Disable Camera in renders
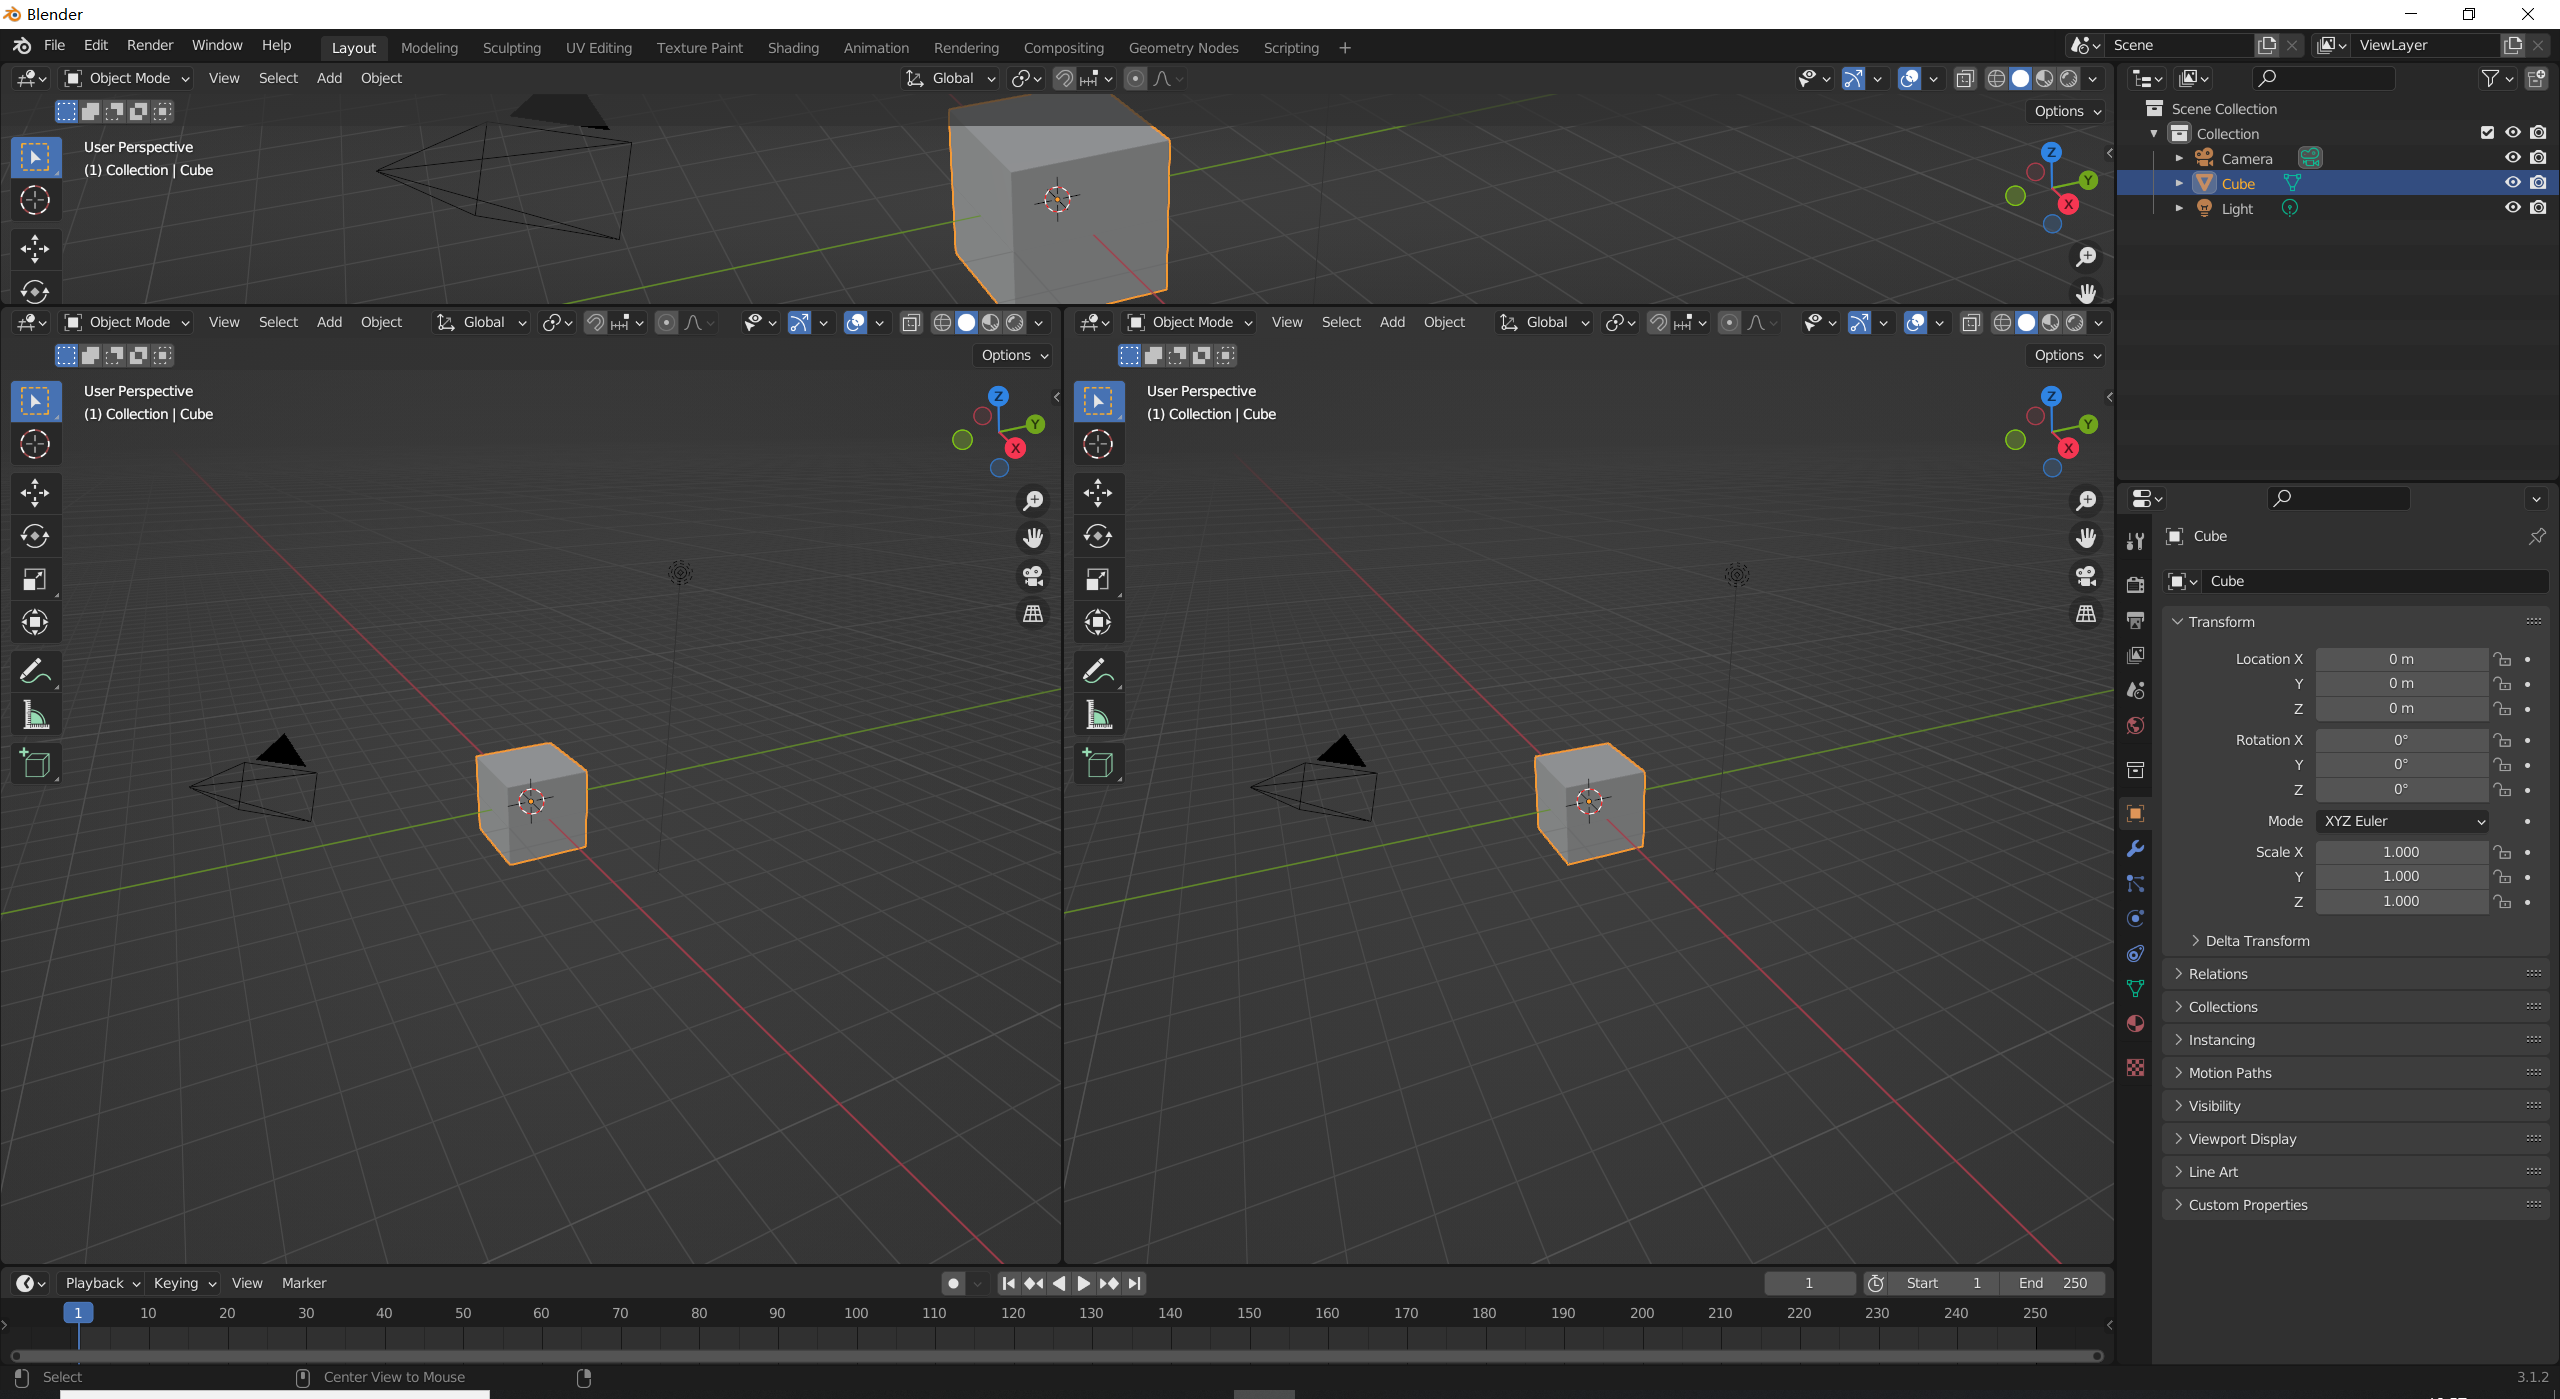 coord(2538,158)
